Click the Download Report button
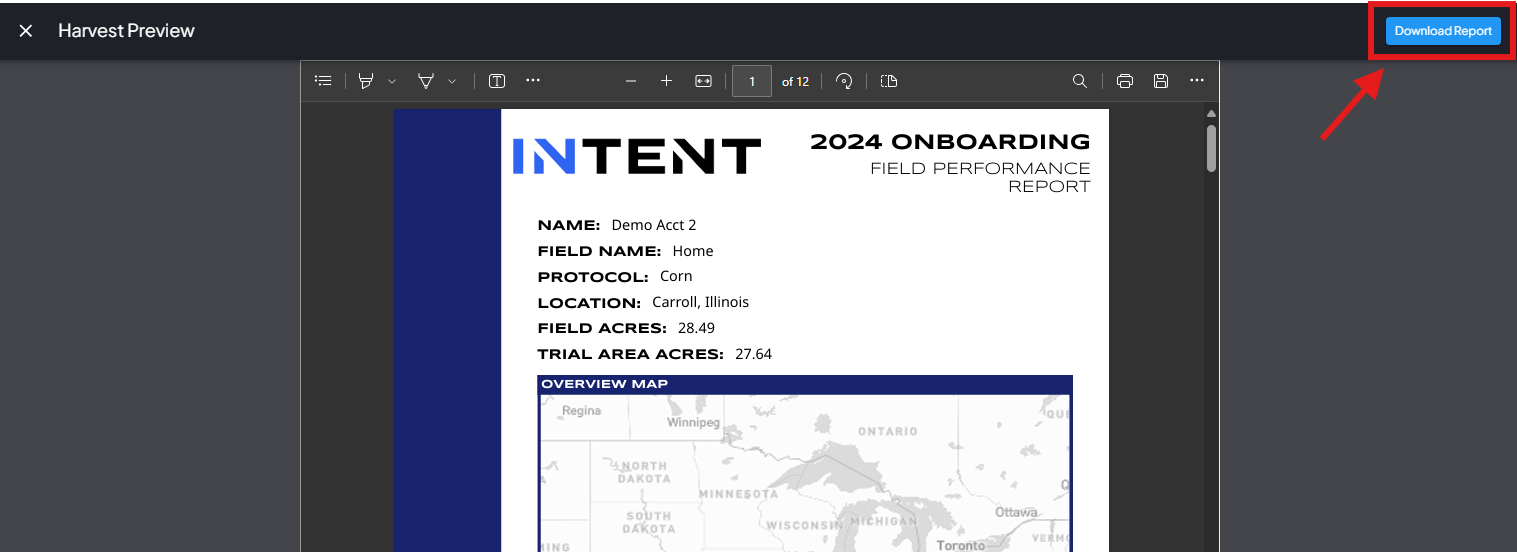 tap(1443, 31)
